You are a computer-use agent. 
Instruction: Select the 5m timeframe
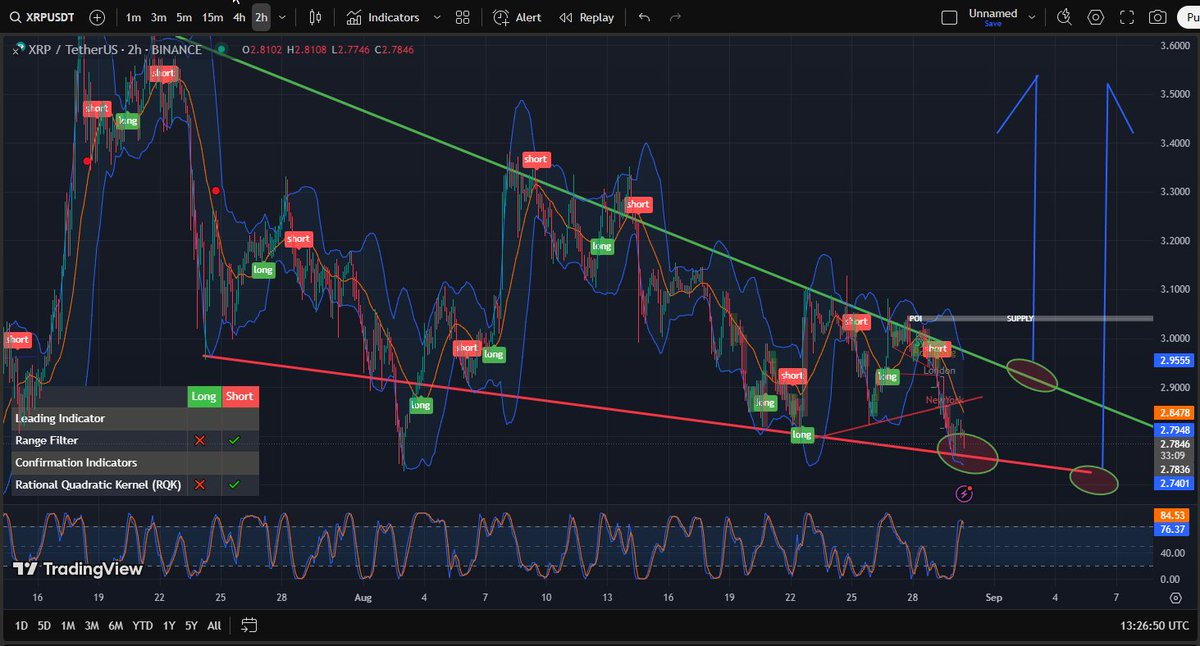click(x=184, y=17)
